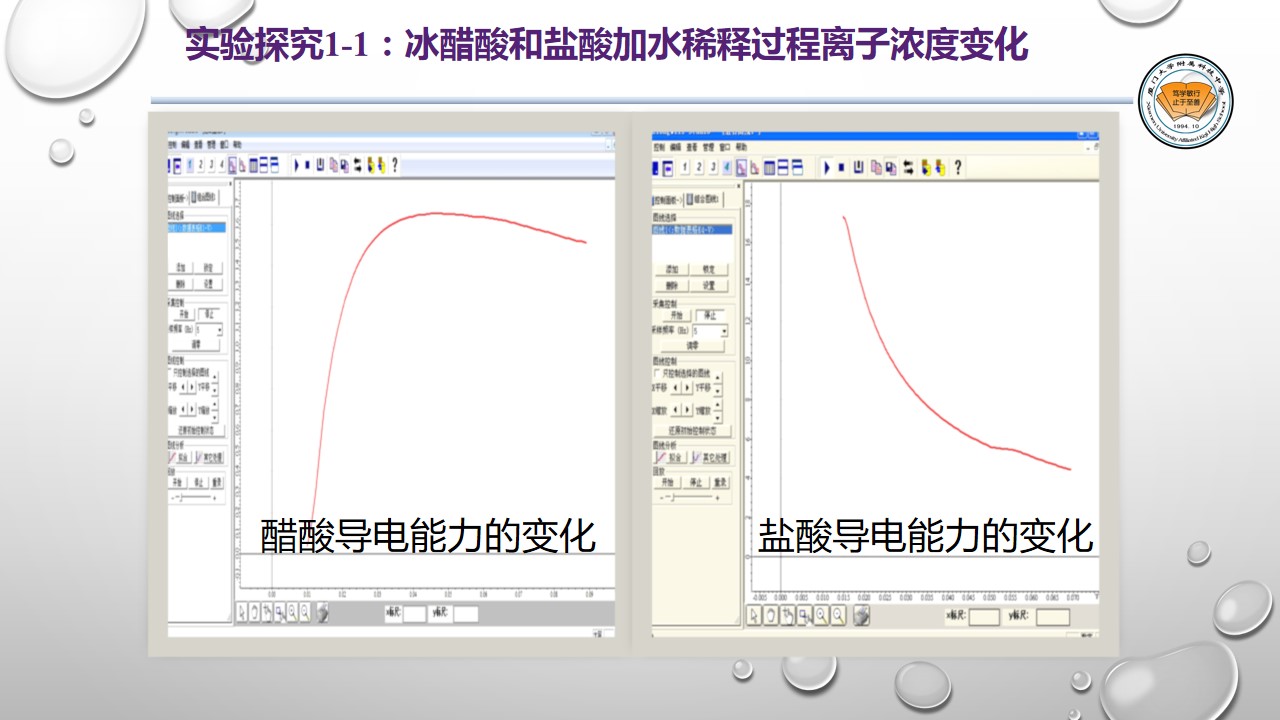Switch to the 组合图线 tab in the right window
This screenshot has height=720, width=1280.
705,200
